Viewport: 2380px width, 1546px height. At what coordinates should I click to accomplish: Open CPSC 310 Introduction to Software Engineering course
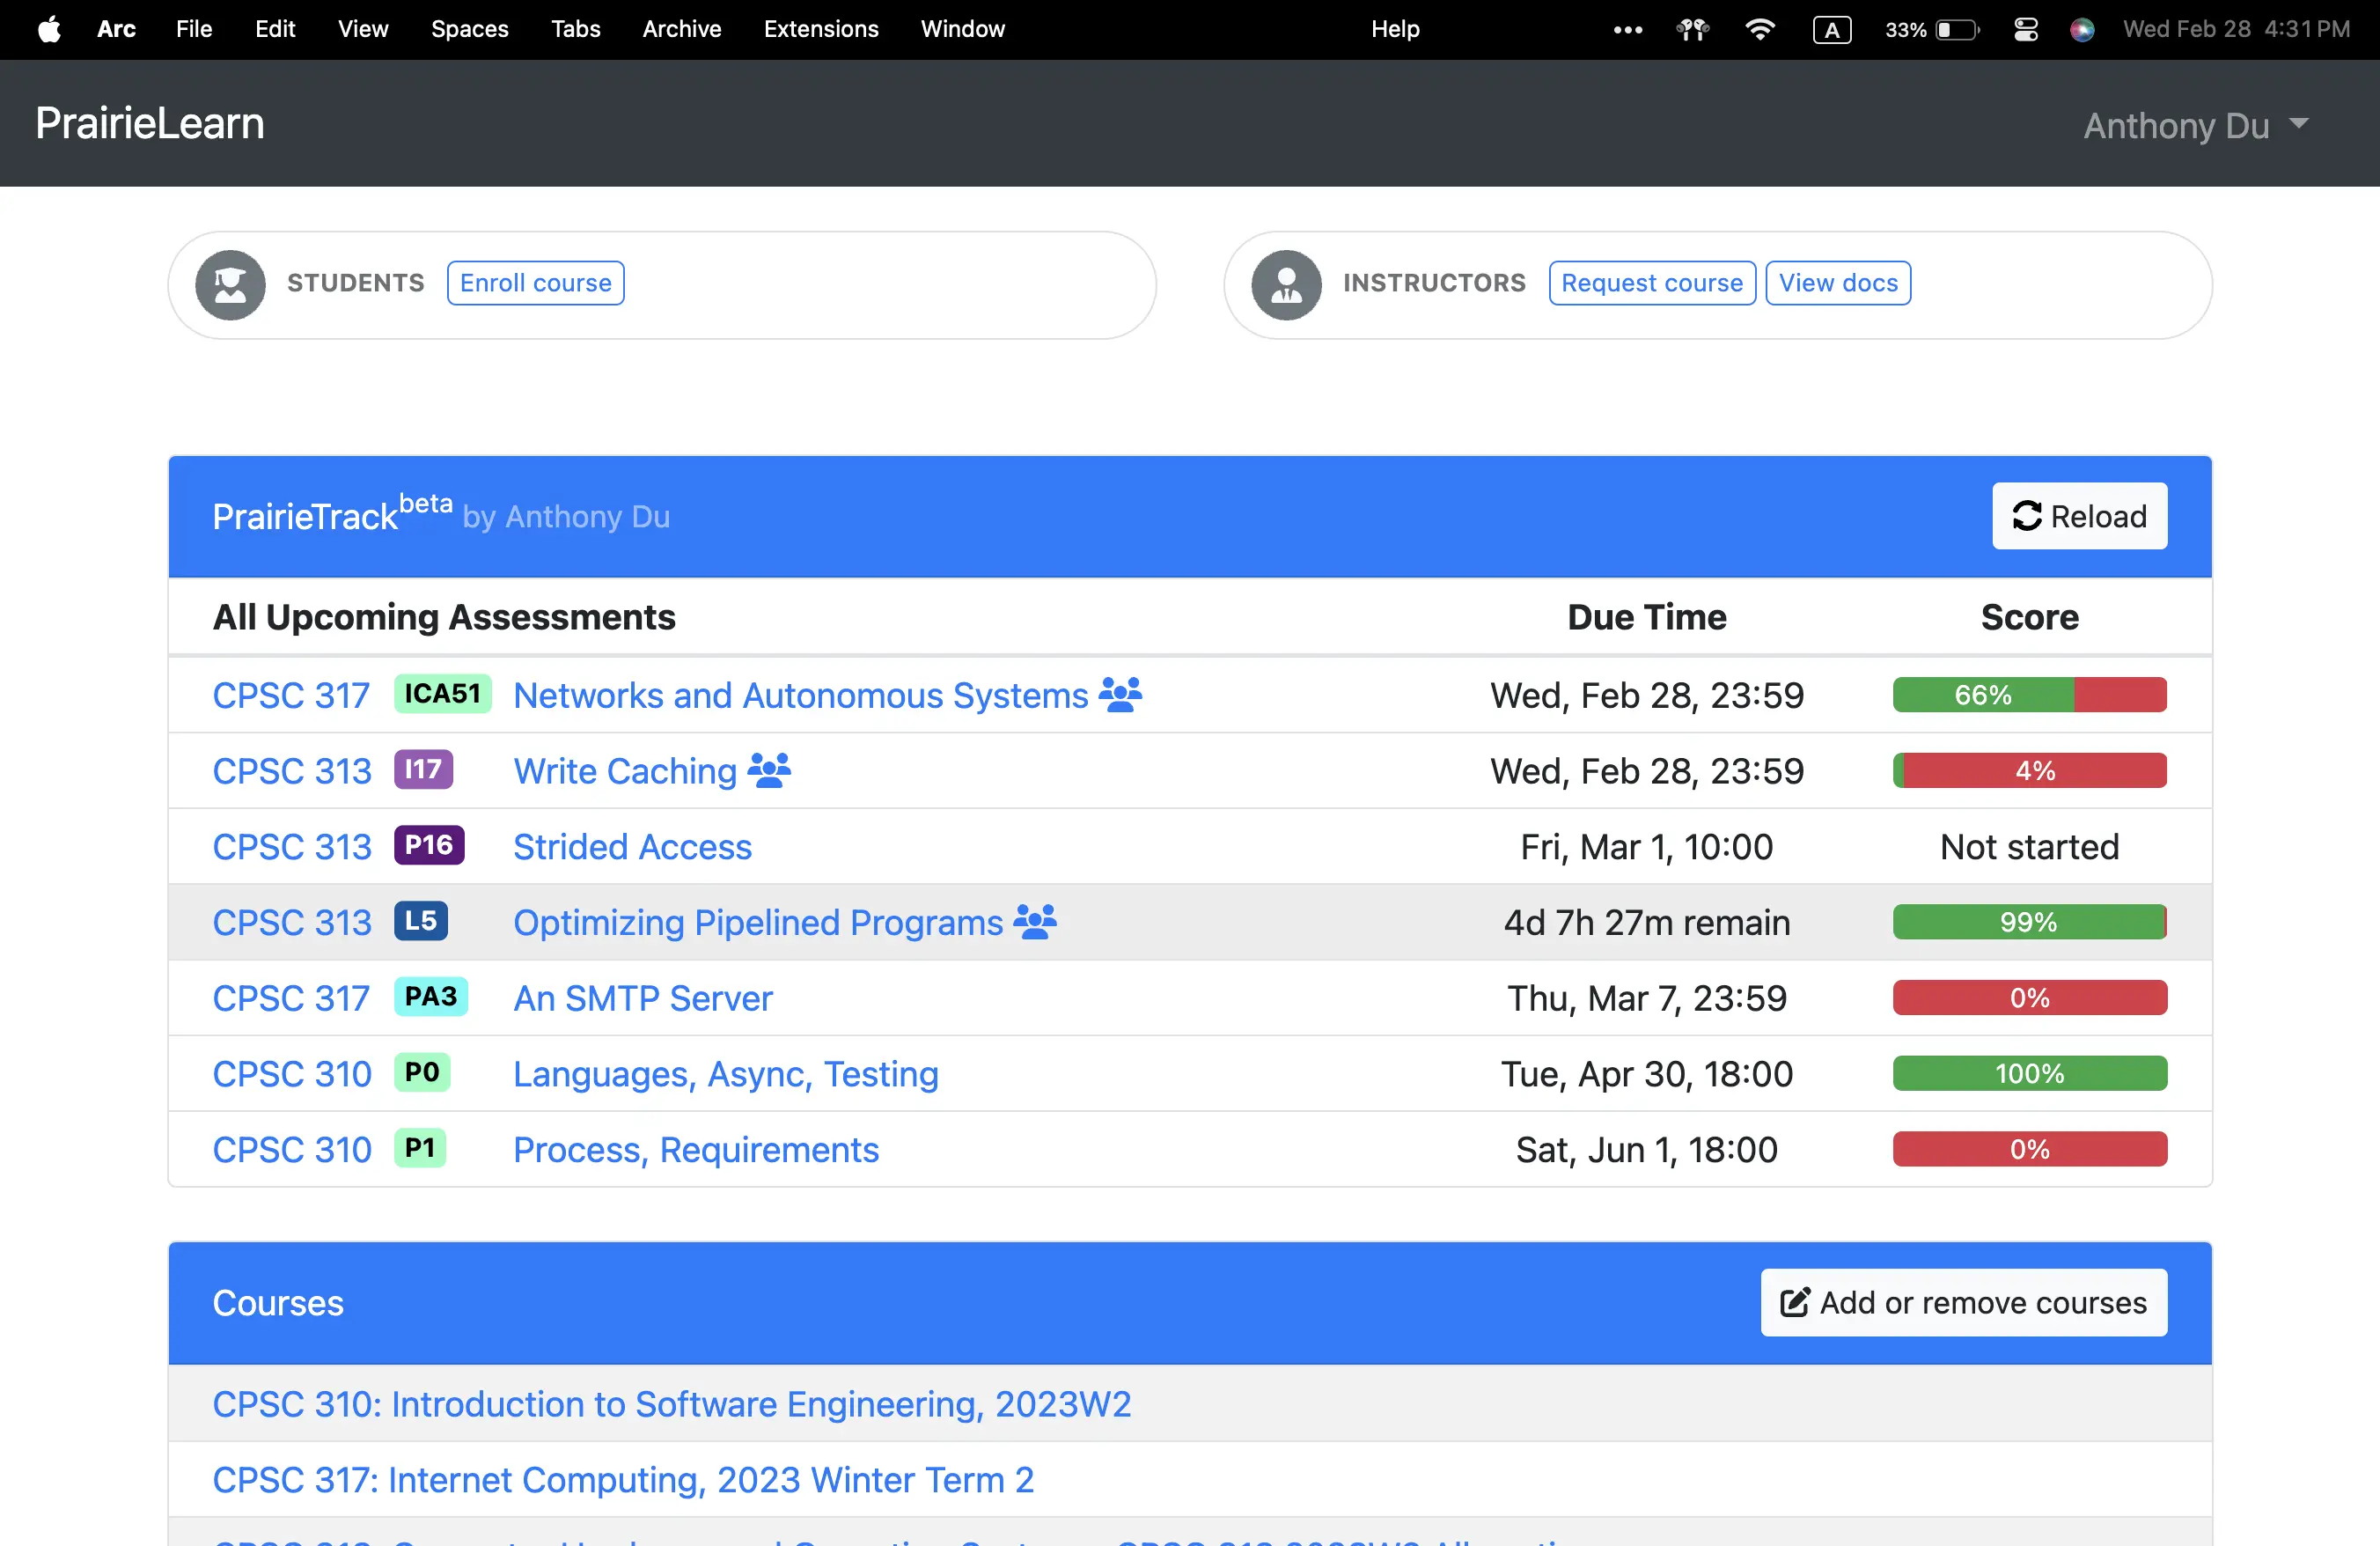tap(671, 1403)
